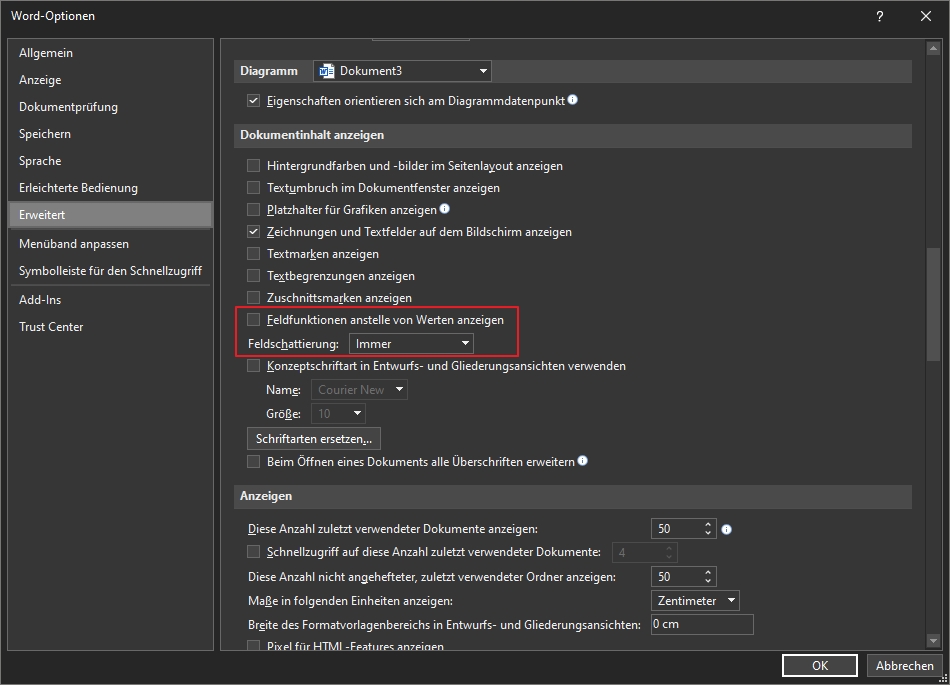950x685 pixels.
Task: Select Erleichterte Bedienung category
Action: pyautogui.click(x=110, y=188)
